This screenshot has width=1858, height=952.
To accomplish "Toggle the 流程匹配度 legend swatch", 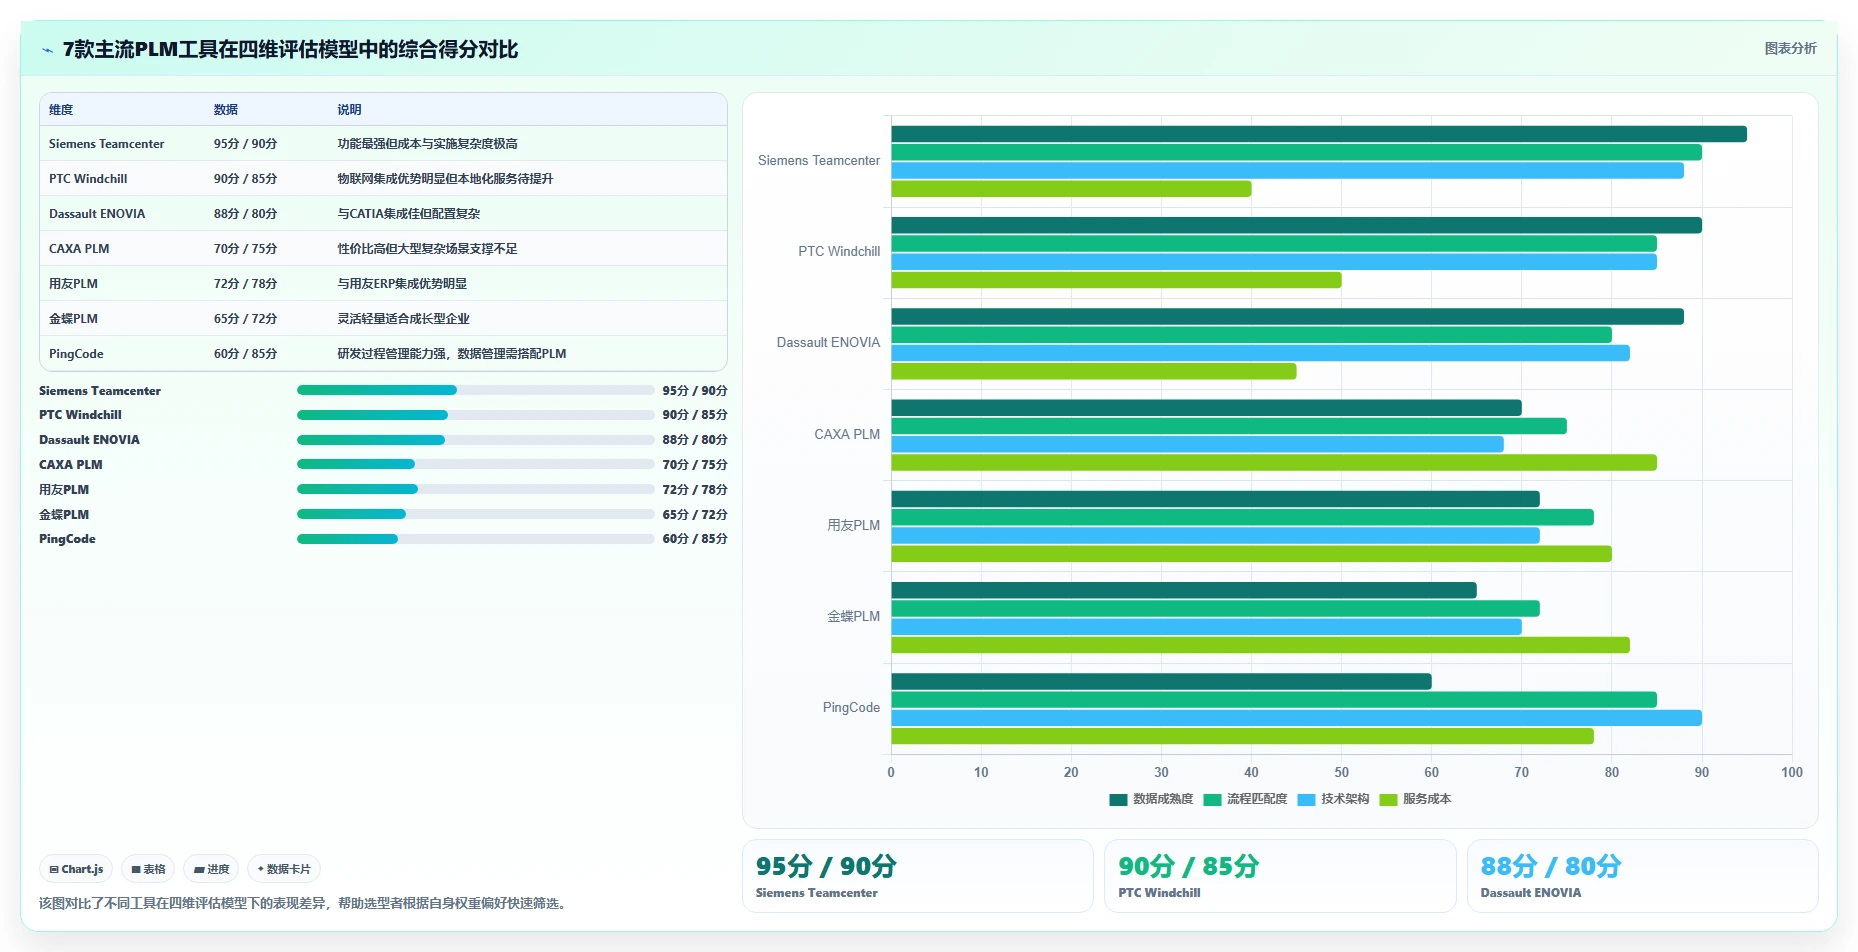I will [1212, 799].
